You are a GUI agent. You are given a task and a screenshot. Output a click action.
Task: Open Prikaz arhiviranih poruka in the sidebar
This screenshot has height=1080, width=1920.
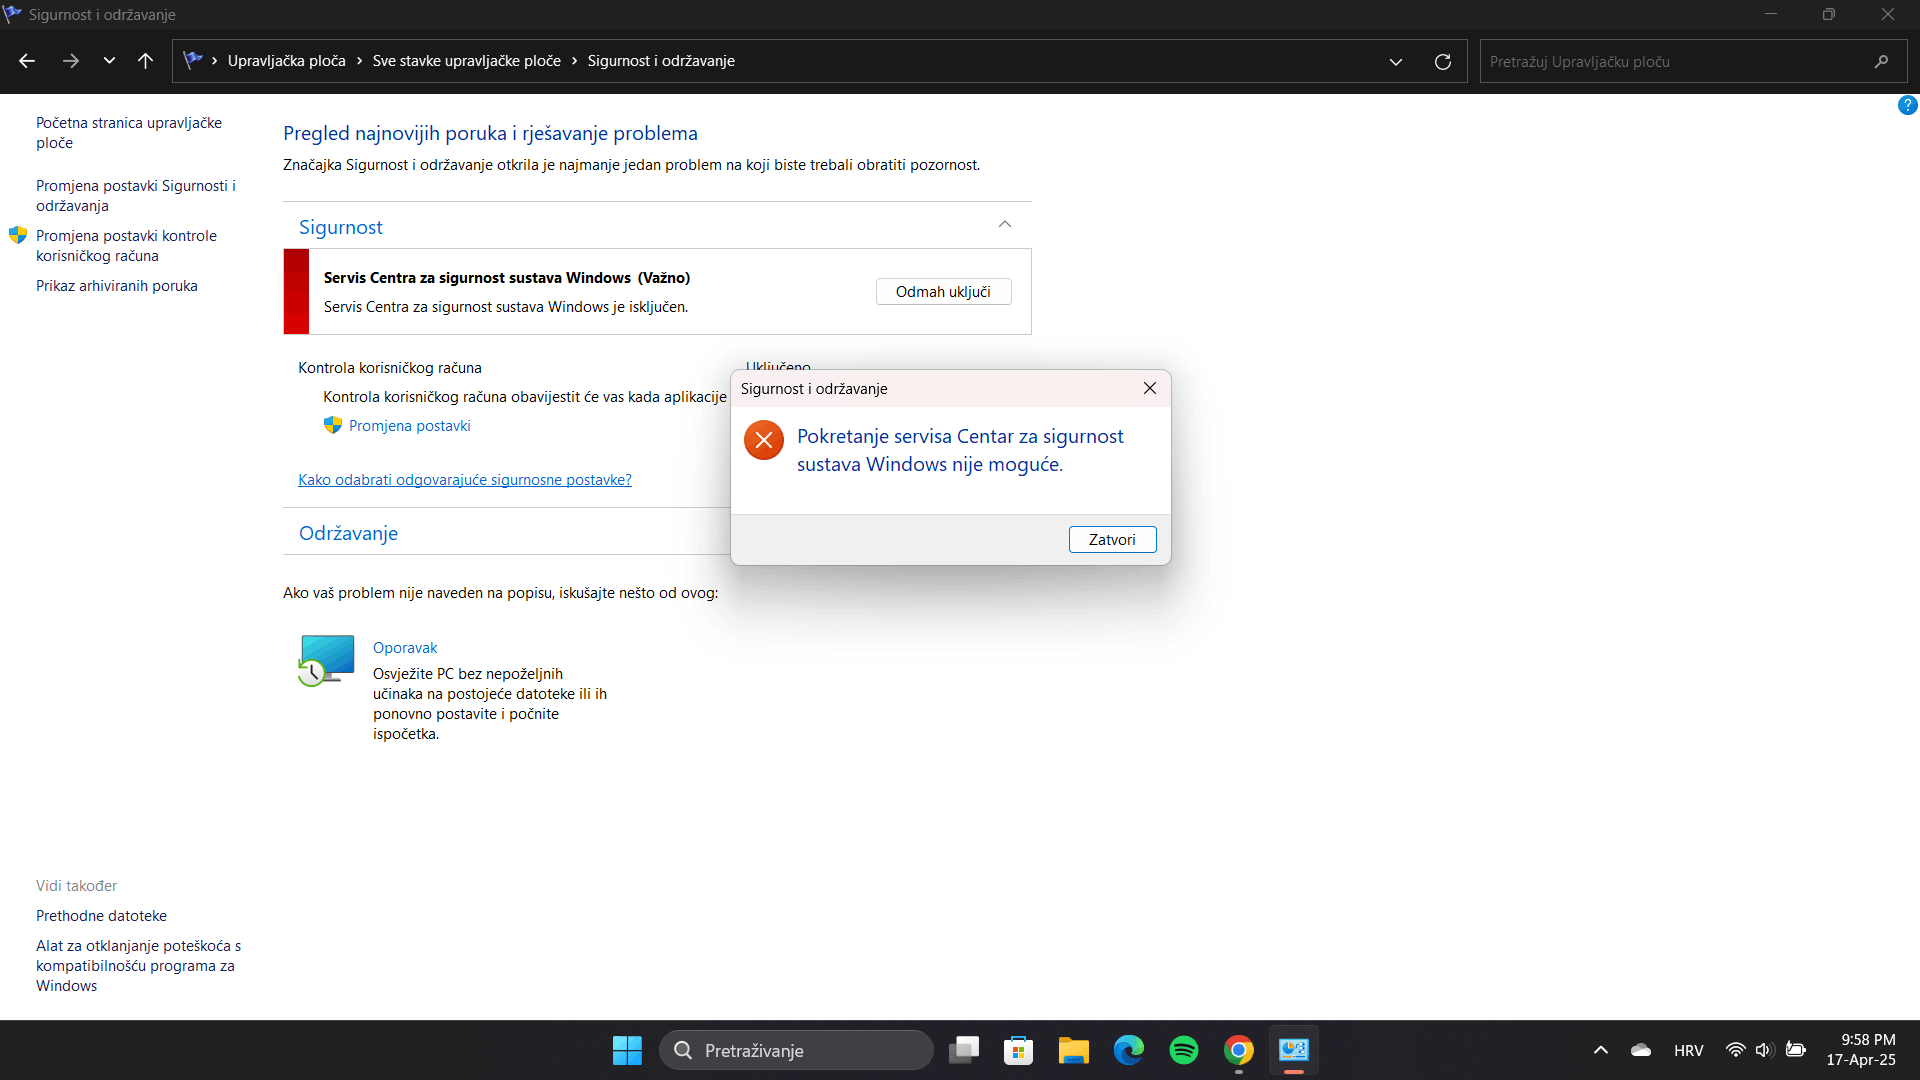[x=117, y=286]
